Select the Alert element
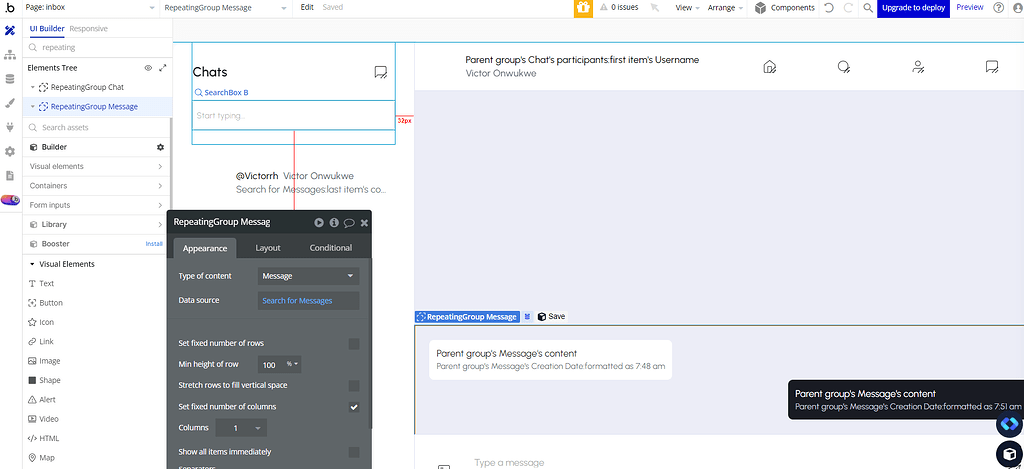1024x469 pixels. coord(42,400)
